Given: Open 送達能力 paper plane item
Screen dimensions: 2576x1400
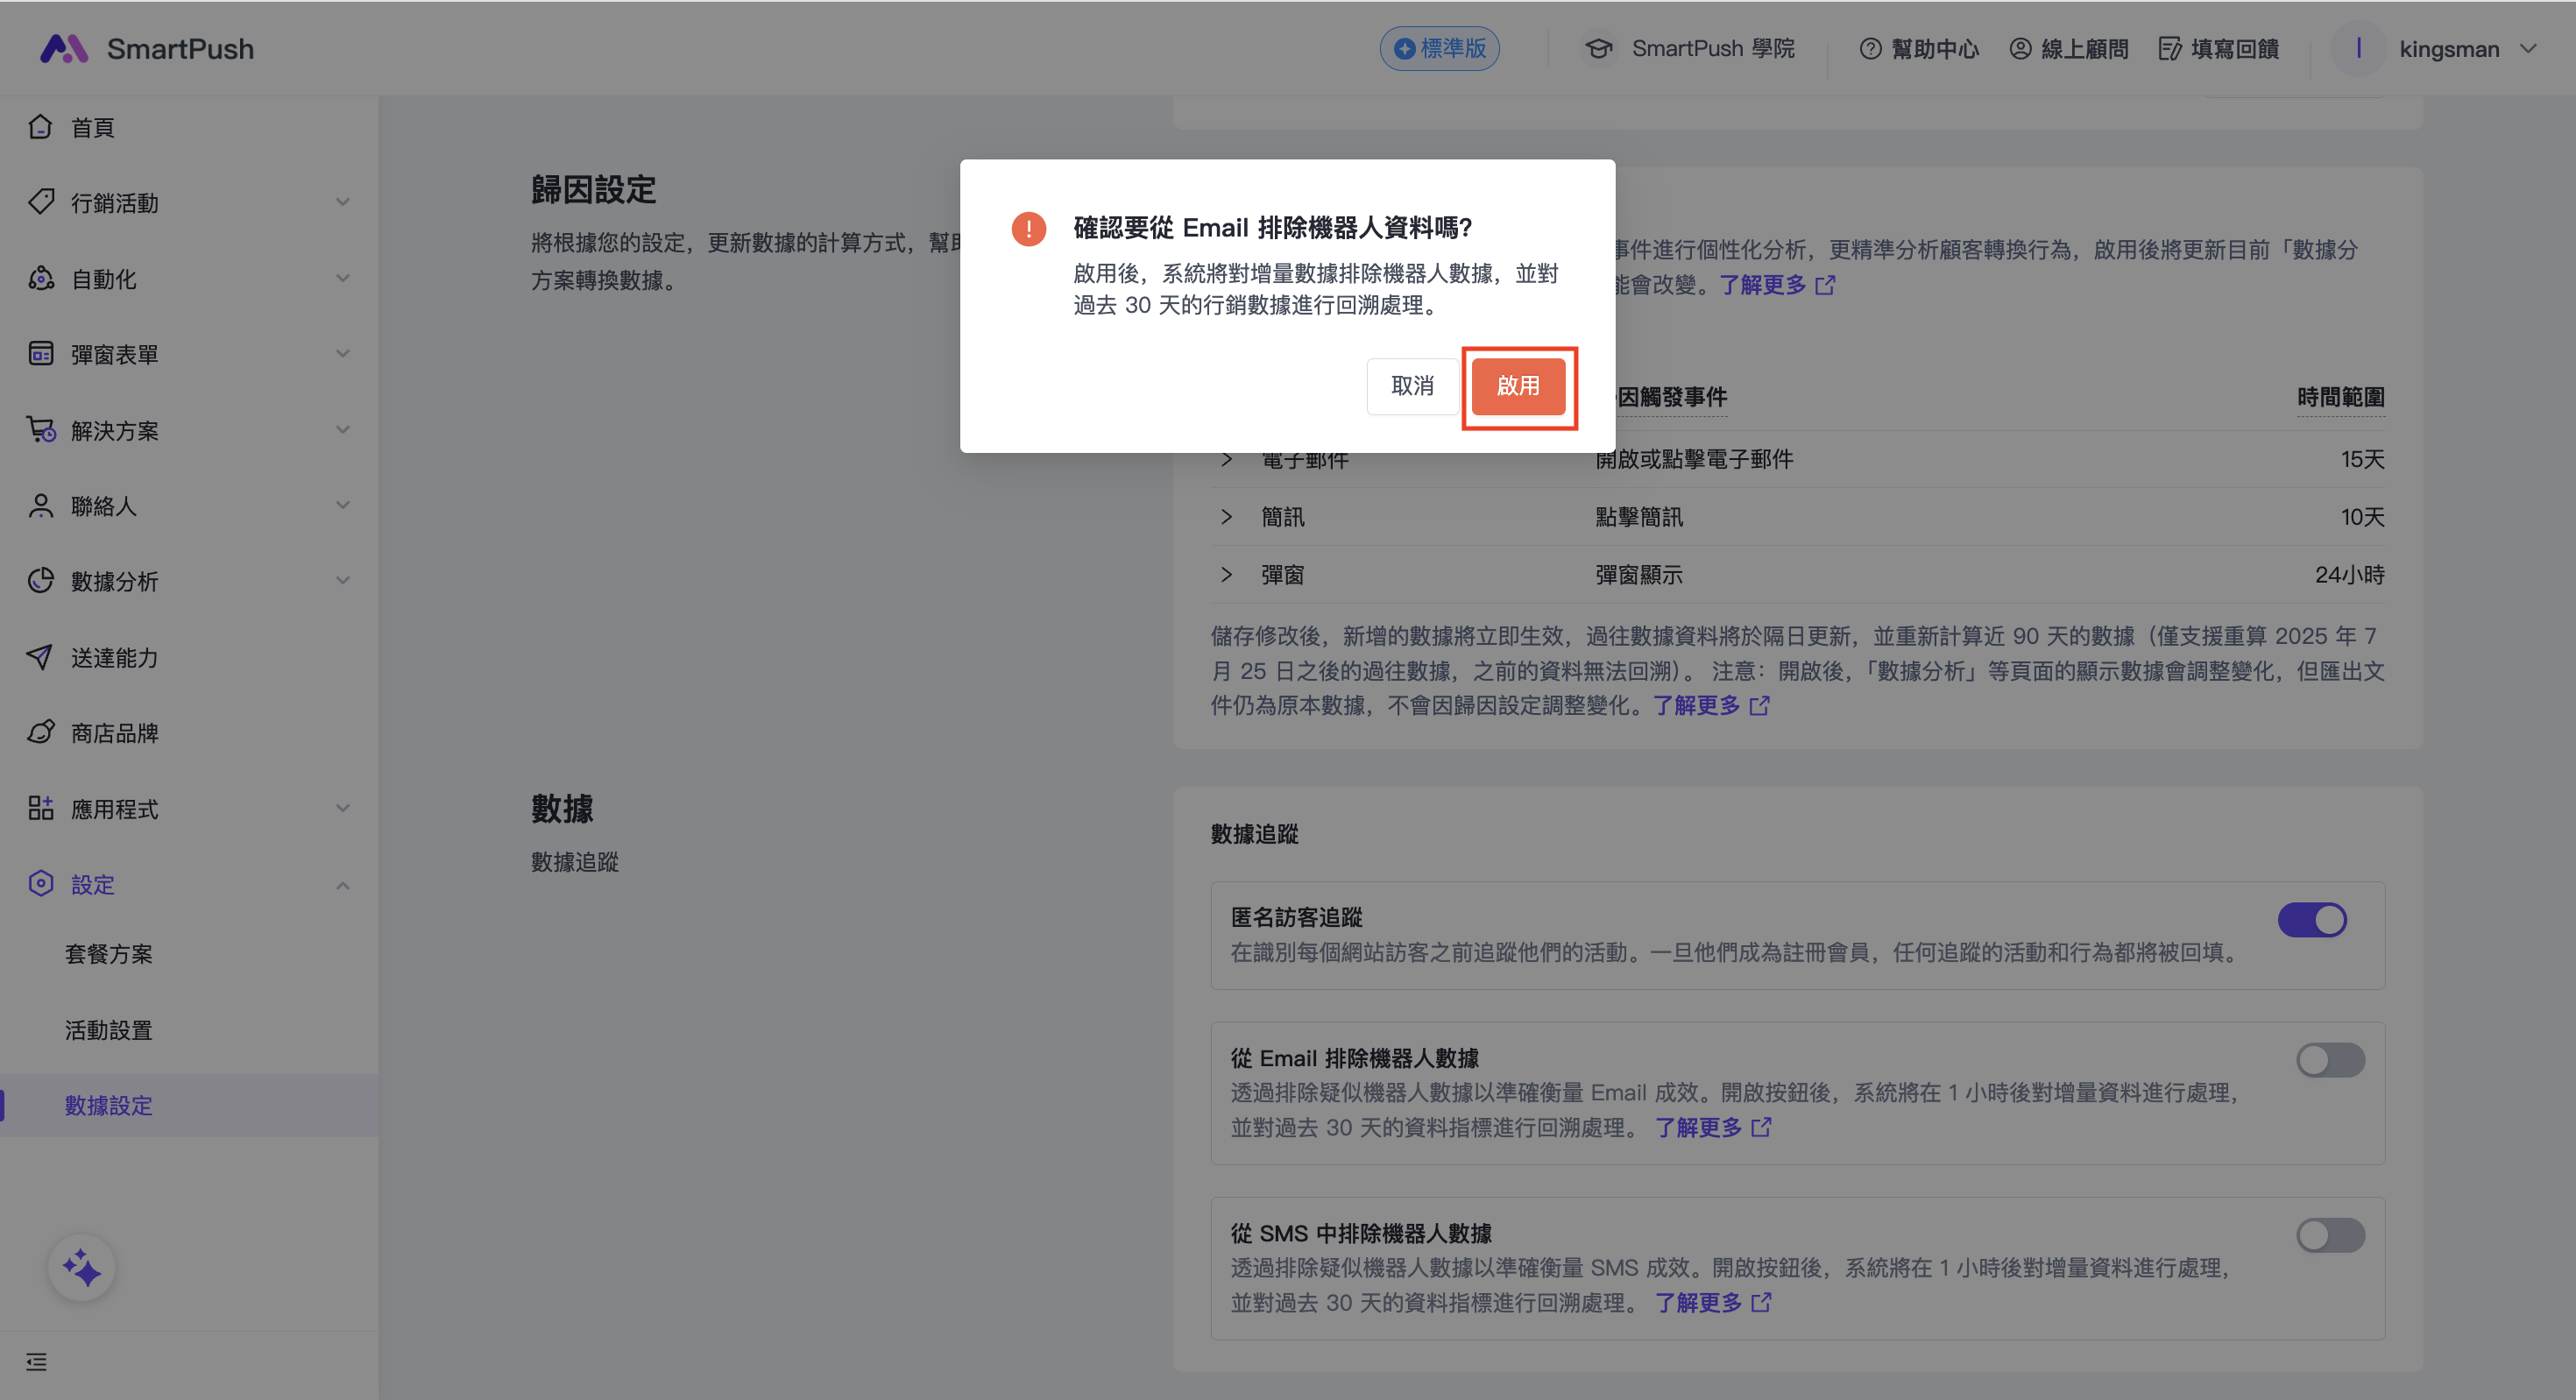Looking at the screenshot, I should (112, 658).
